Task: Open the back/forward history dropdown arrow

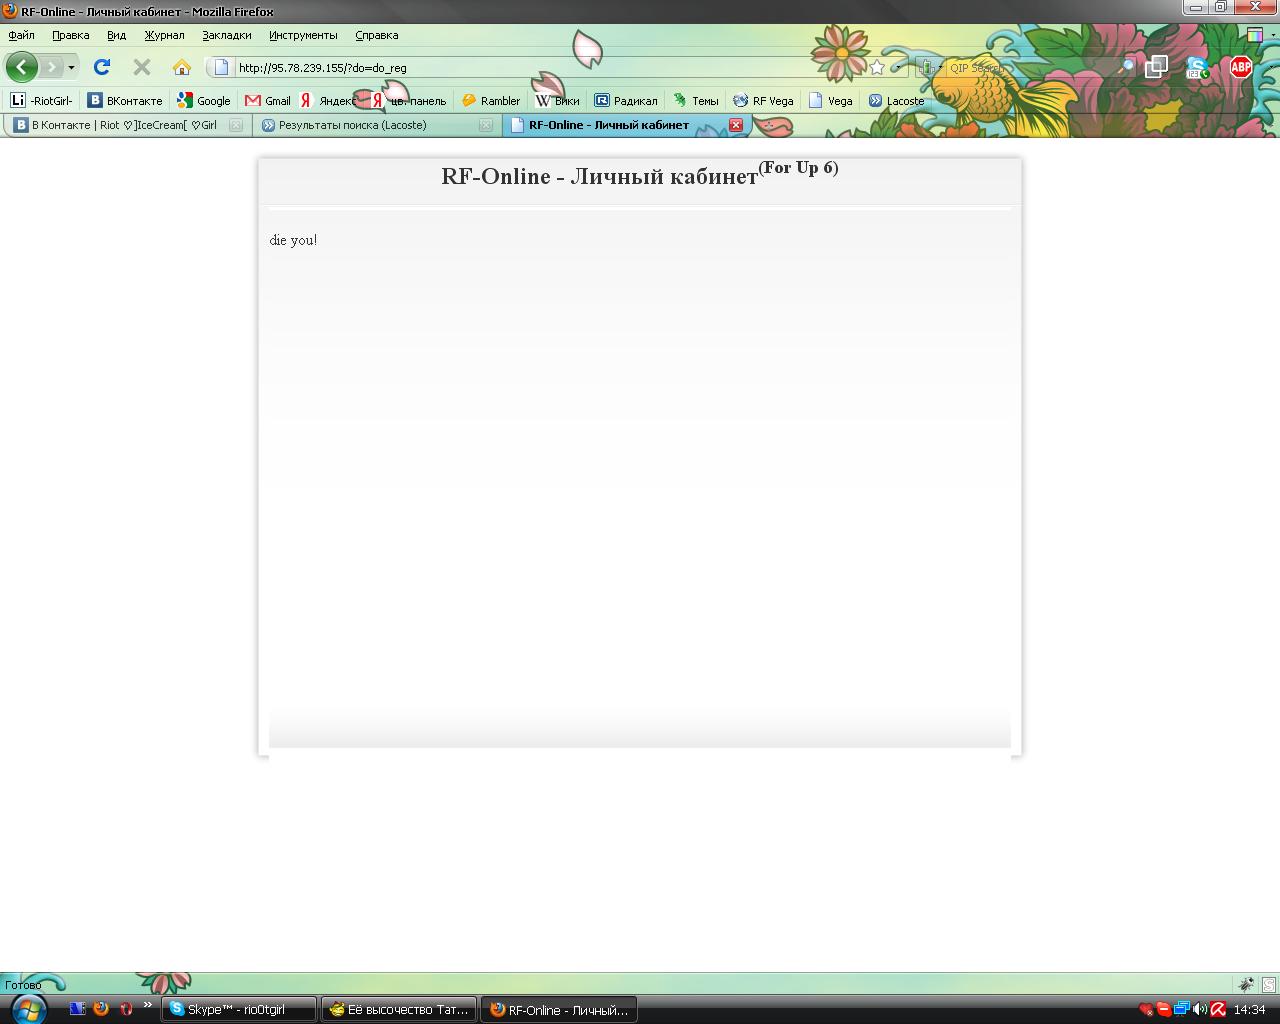Action: [71, 67]
